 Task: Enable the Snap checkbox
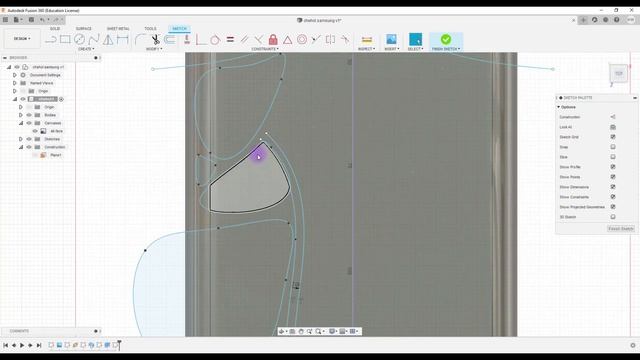(x=613, y=147)
